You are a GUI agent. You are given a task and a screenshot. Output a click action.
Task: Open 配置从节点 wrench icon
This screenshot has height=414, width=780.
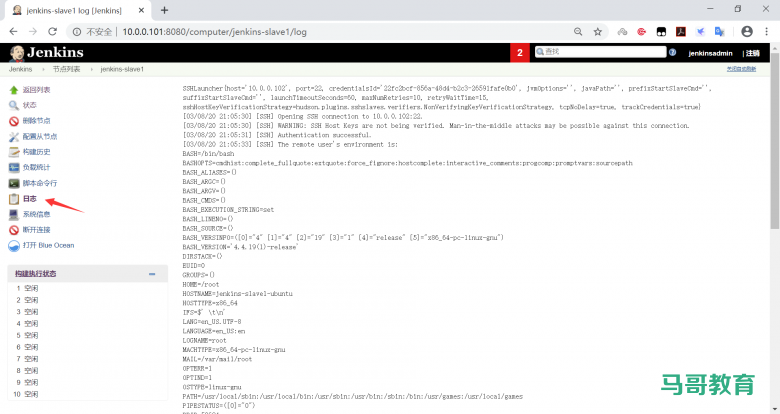tap(14, 137)
